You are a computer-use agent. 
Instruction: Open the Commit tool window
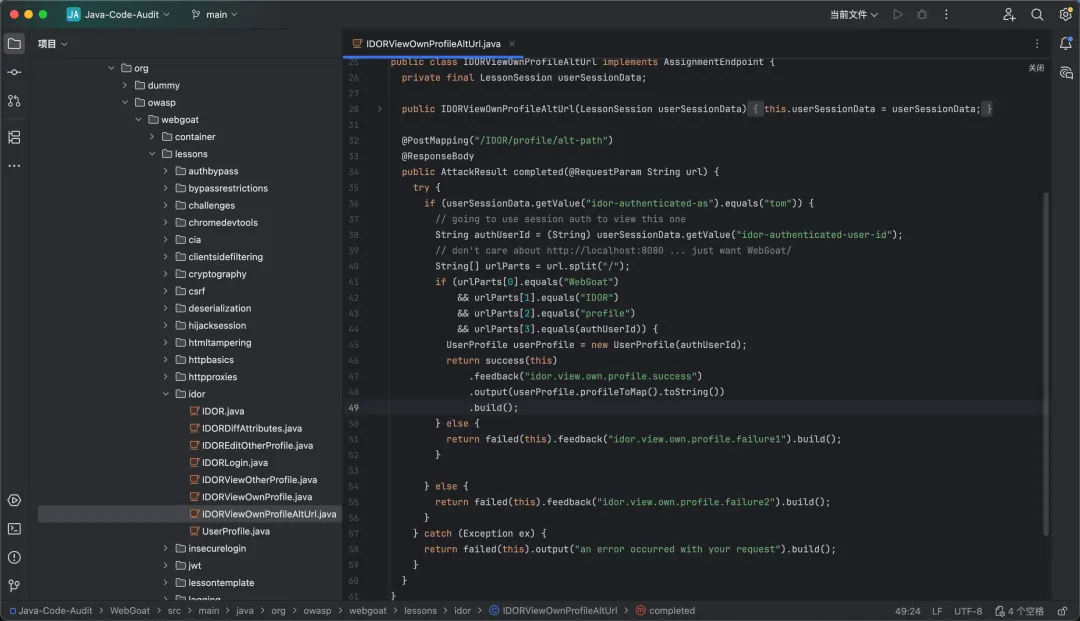point(14,72)
